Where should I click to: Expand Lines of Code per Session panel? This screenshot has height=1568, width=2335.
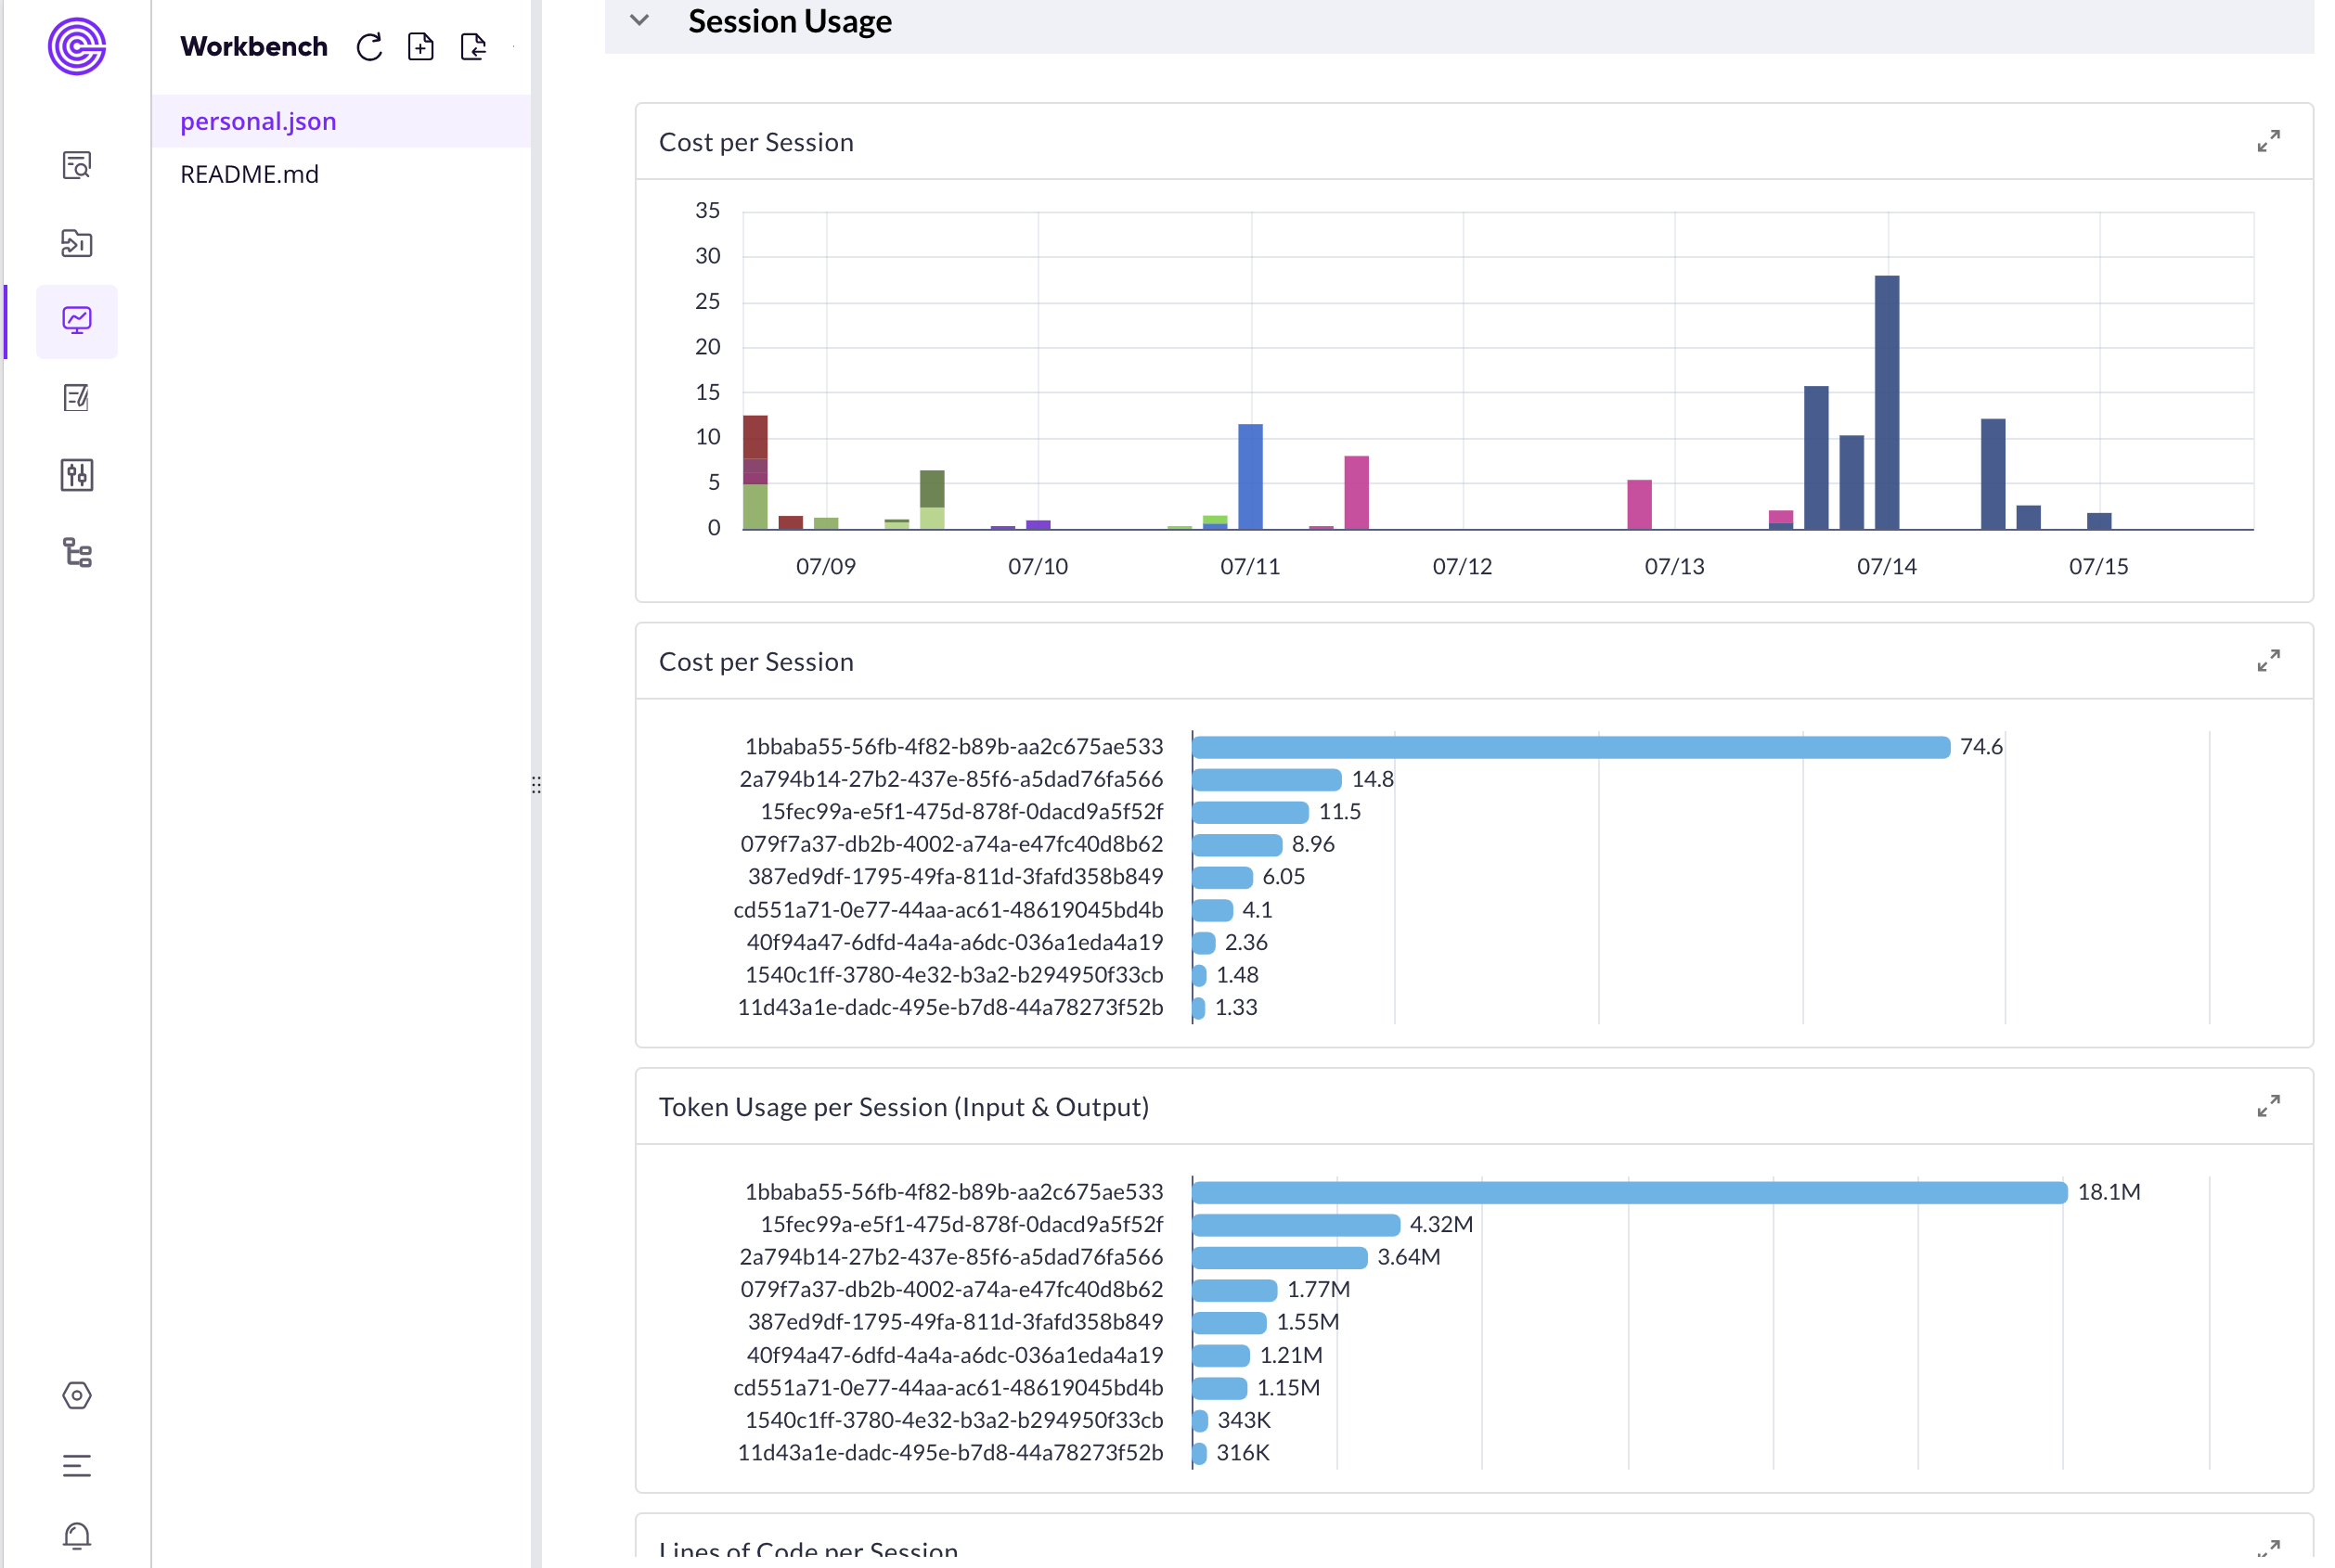2269,1550
